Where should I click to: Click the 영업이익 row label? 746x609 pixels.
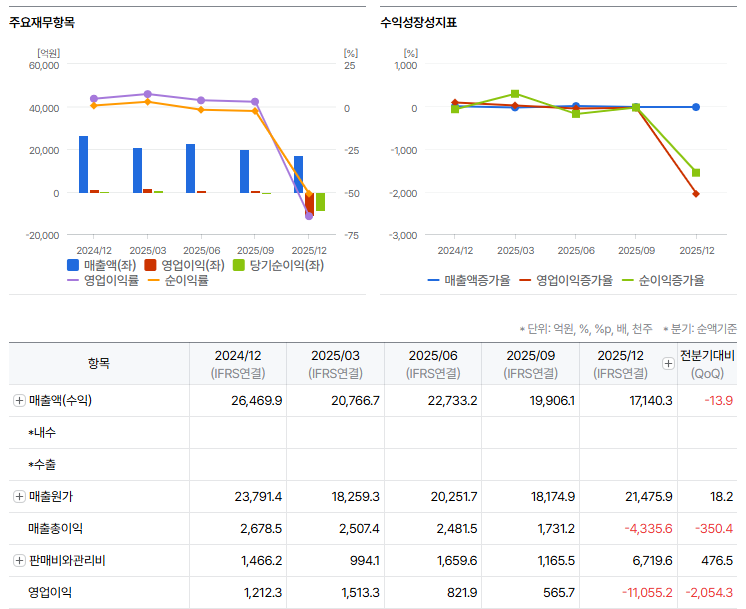point(50,592)
